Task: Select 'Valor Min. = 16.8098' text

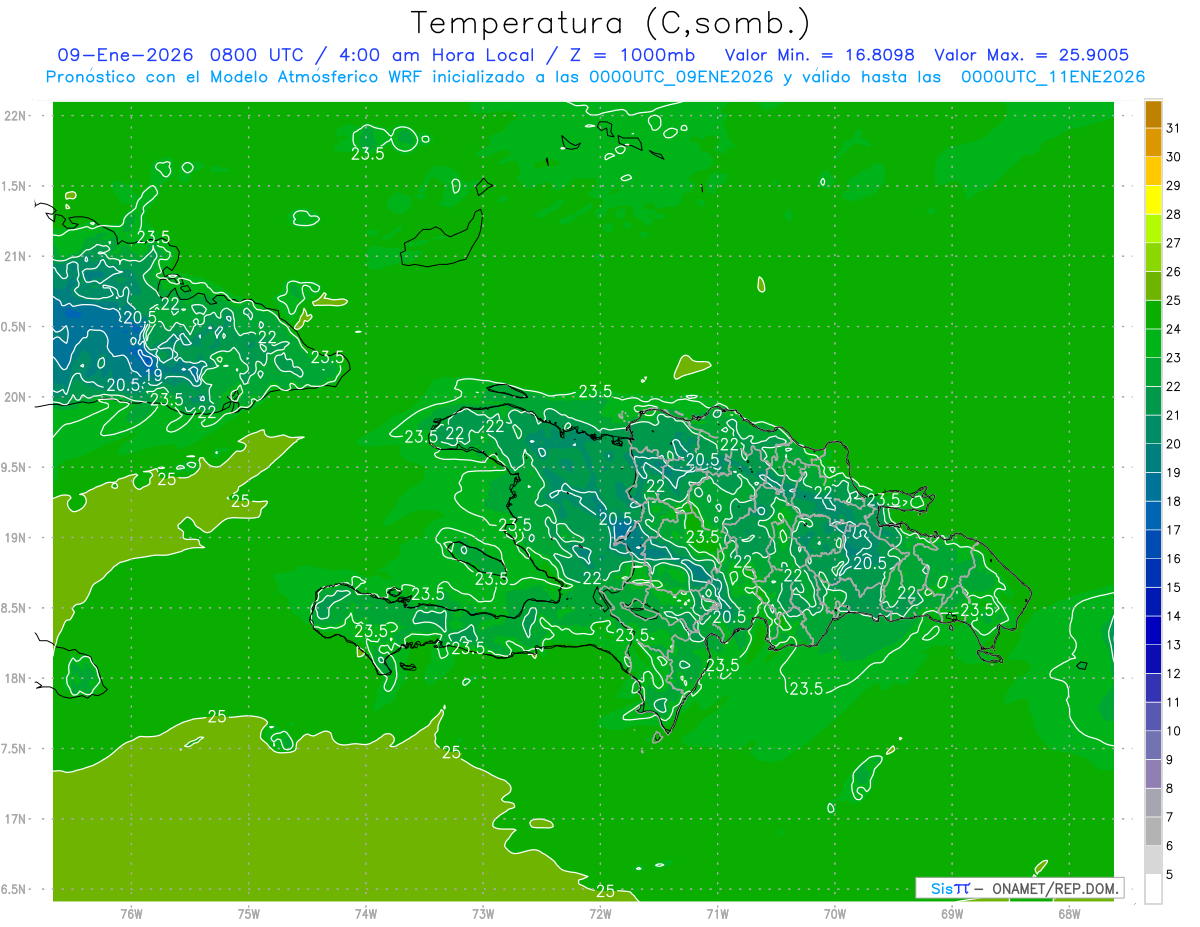Action: tap(820, 54)
